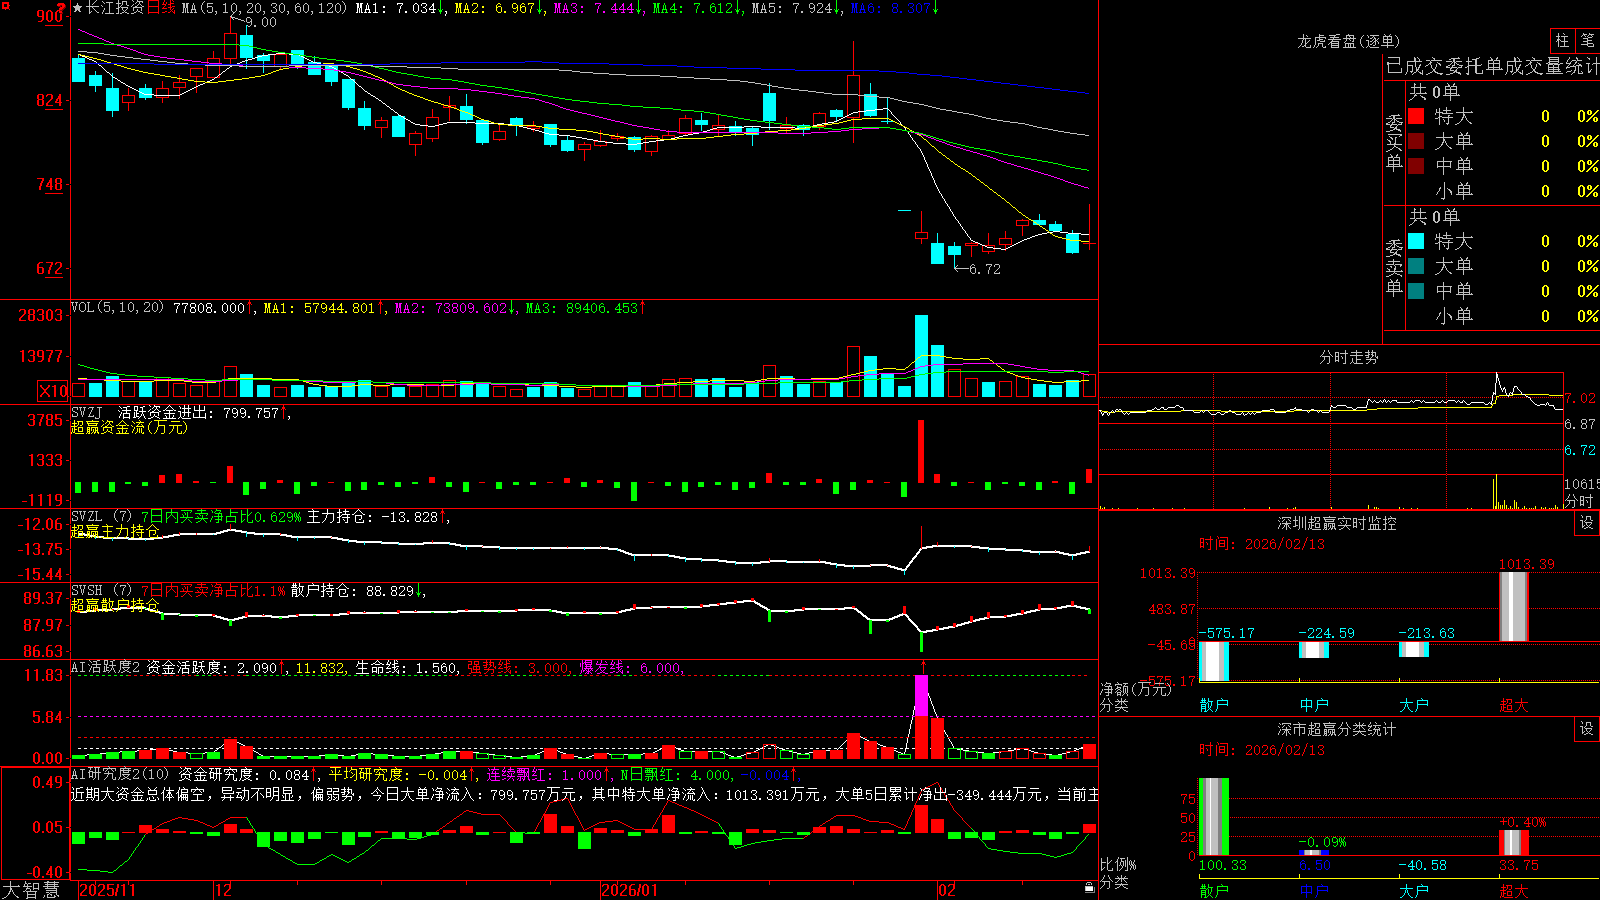1600x900 pixels.
Task: Click the teal 大单 sell swatch
Action: 1416,266
